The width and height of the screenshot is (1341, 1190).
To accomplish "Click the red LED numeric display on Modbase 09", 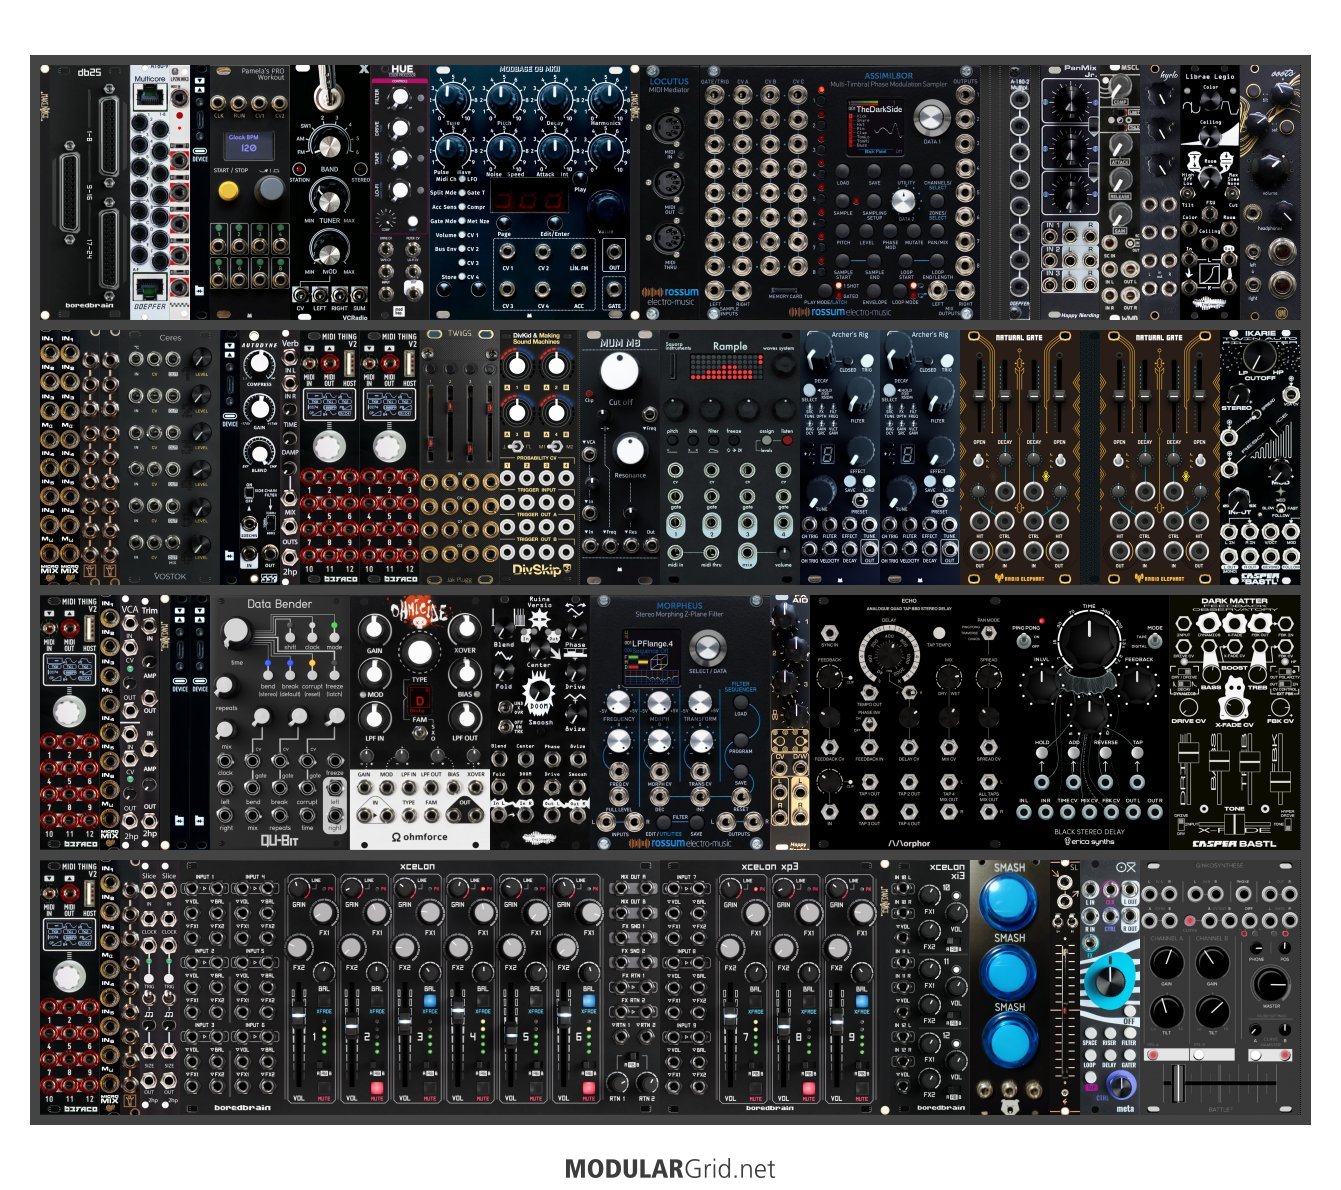I will click(x=529, y=195).
